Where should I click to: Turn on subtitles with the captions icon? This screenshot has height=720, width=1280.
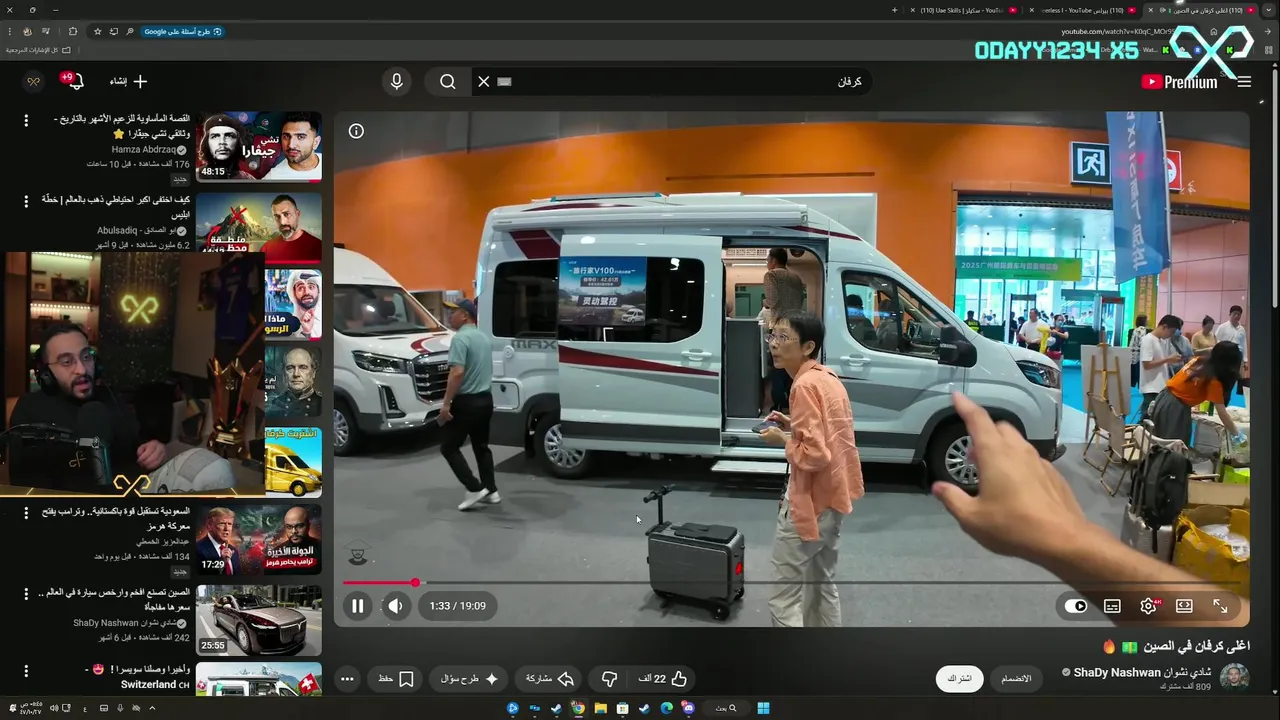[x=1112, y=606]
